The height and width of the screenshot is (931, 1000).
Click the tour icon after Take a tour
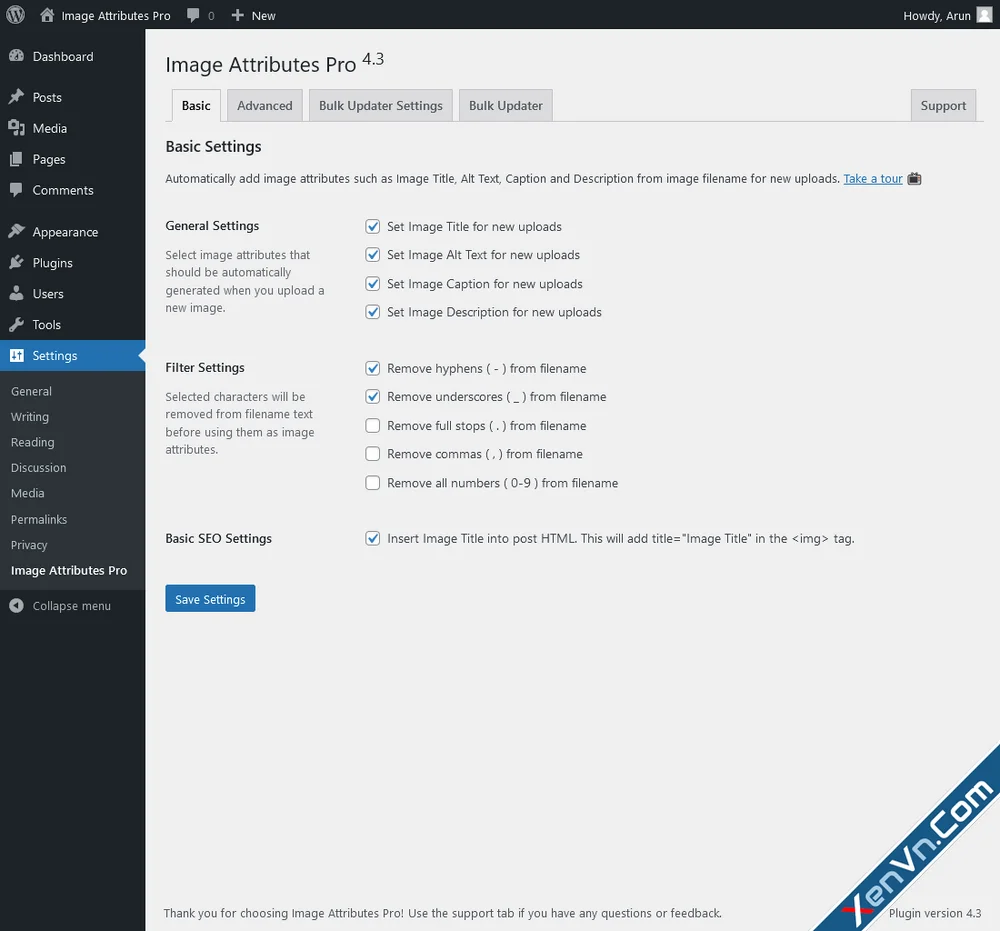[915, 179]
